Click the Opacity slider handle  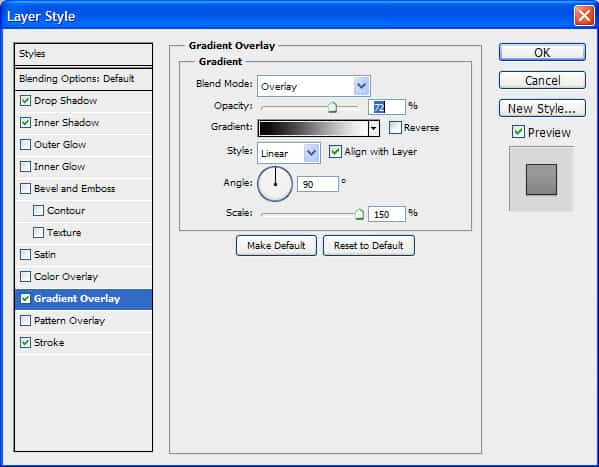click(332, 107)
